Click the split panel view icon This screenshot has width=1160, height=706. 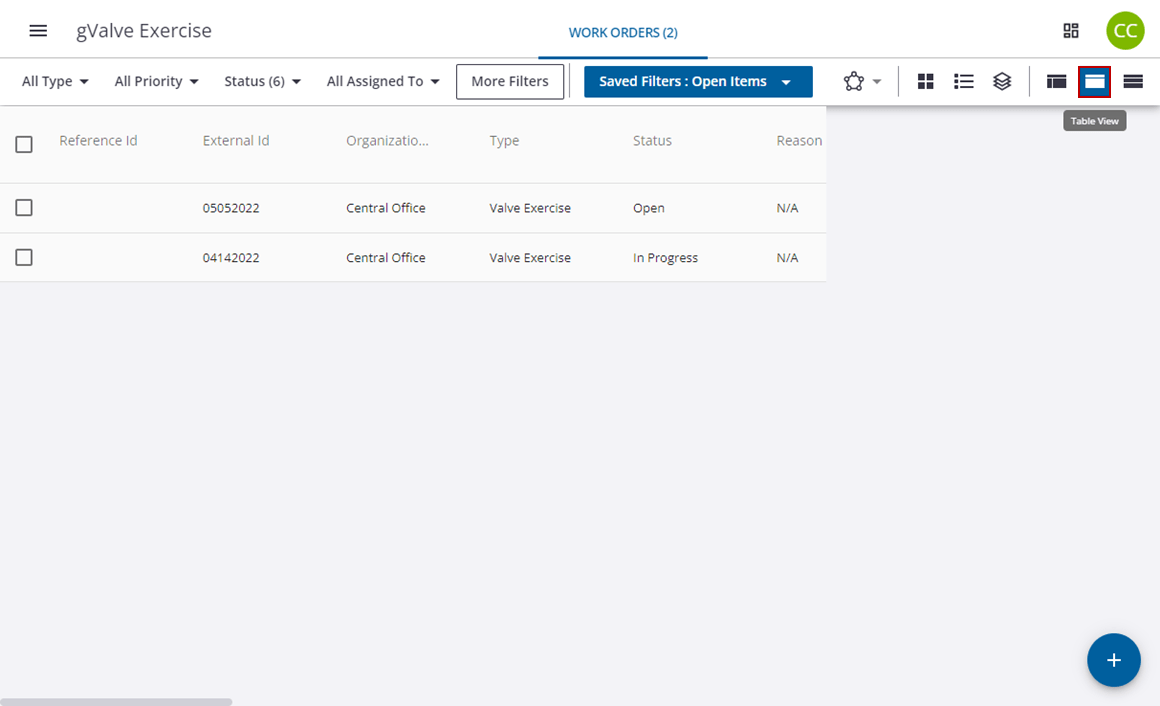1056,81
